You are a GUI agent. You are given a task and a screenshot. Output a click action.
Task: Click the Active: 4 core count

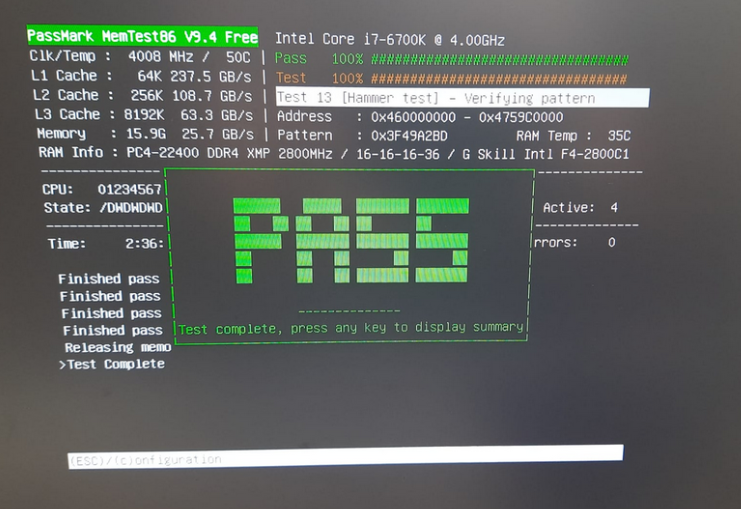pos(580,207)
